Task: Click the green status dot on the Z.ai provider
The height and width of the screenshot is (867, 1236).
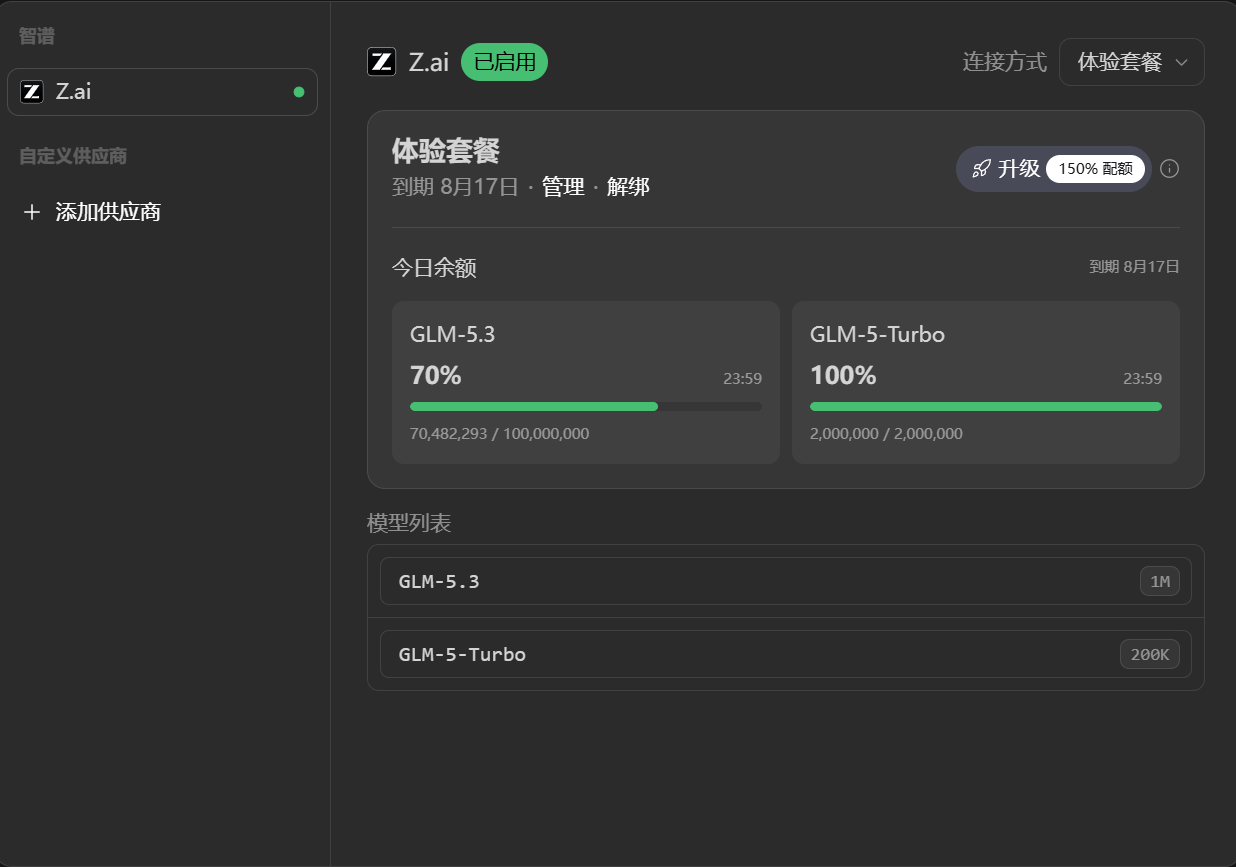Action: 298,92
